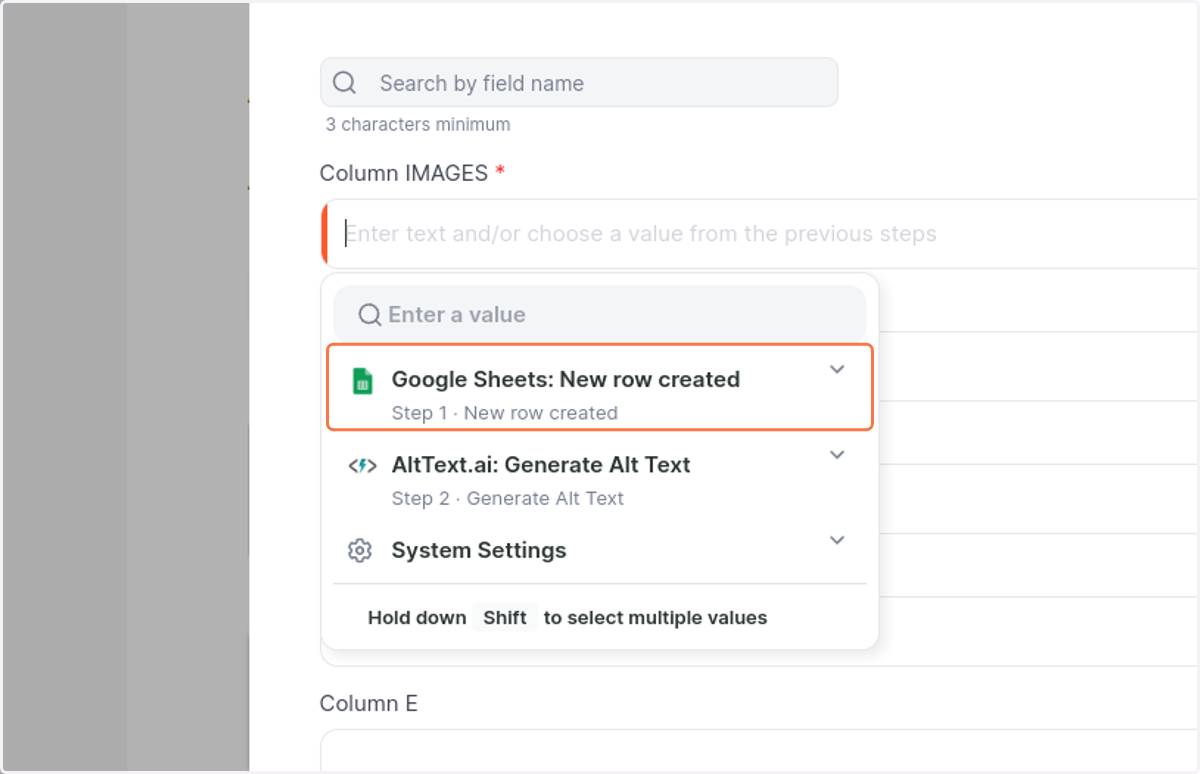Select AltText.ai: Generate Alt Text entry

pos(600,480)
